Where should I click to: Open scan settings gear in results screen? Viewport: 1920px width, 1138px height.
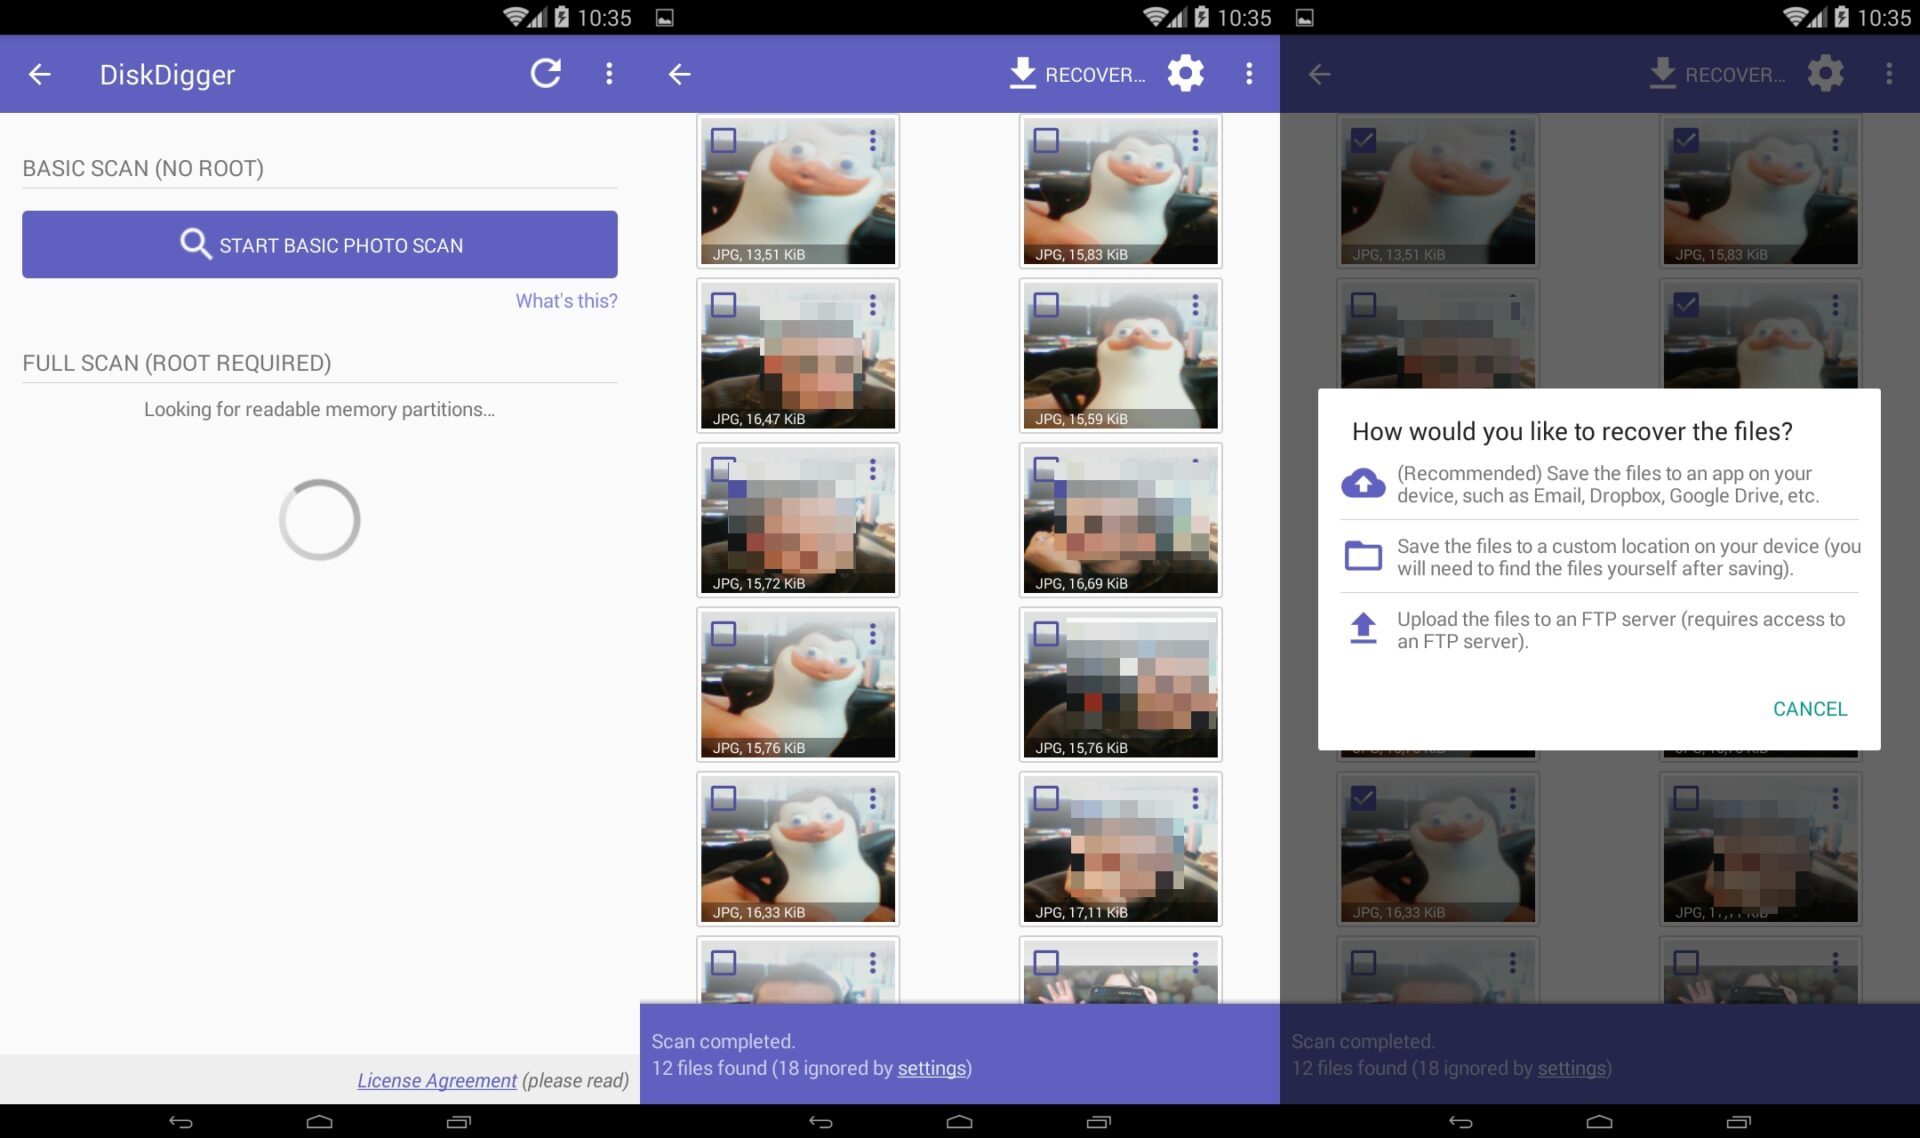click(x=1186, y=73)
